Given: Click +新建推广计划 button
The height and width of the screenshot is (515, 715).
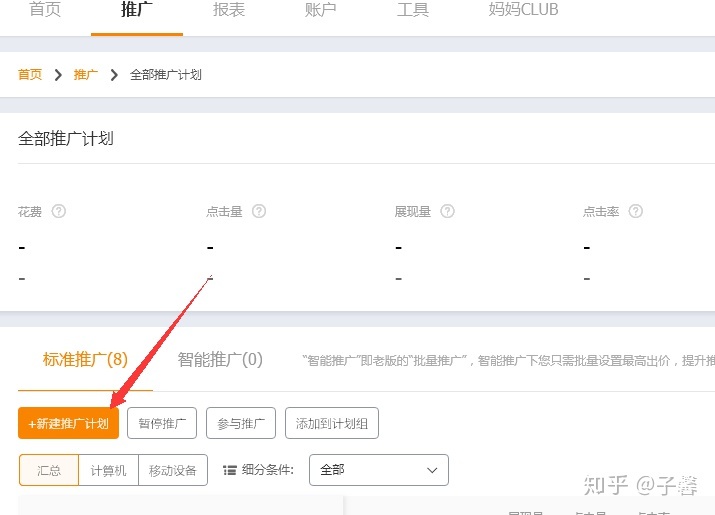Looking at the screenshot, I should 68,423.
